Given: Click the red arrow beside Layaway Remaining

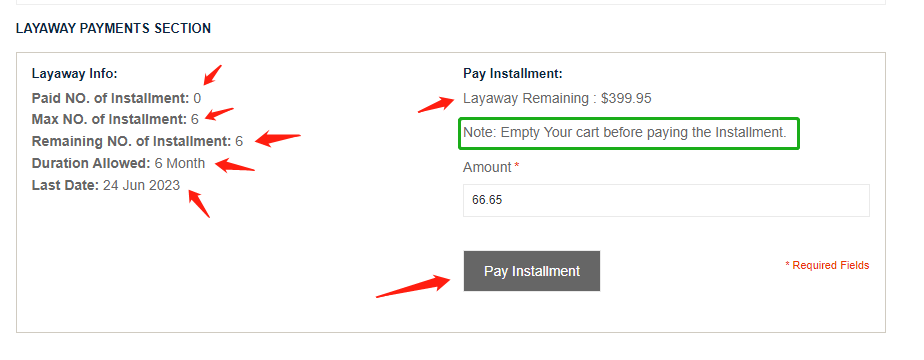Looking at the screenshot, I should point(436,104).
